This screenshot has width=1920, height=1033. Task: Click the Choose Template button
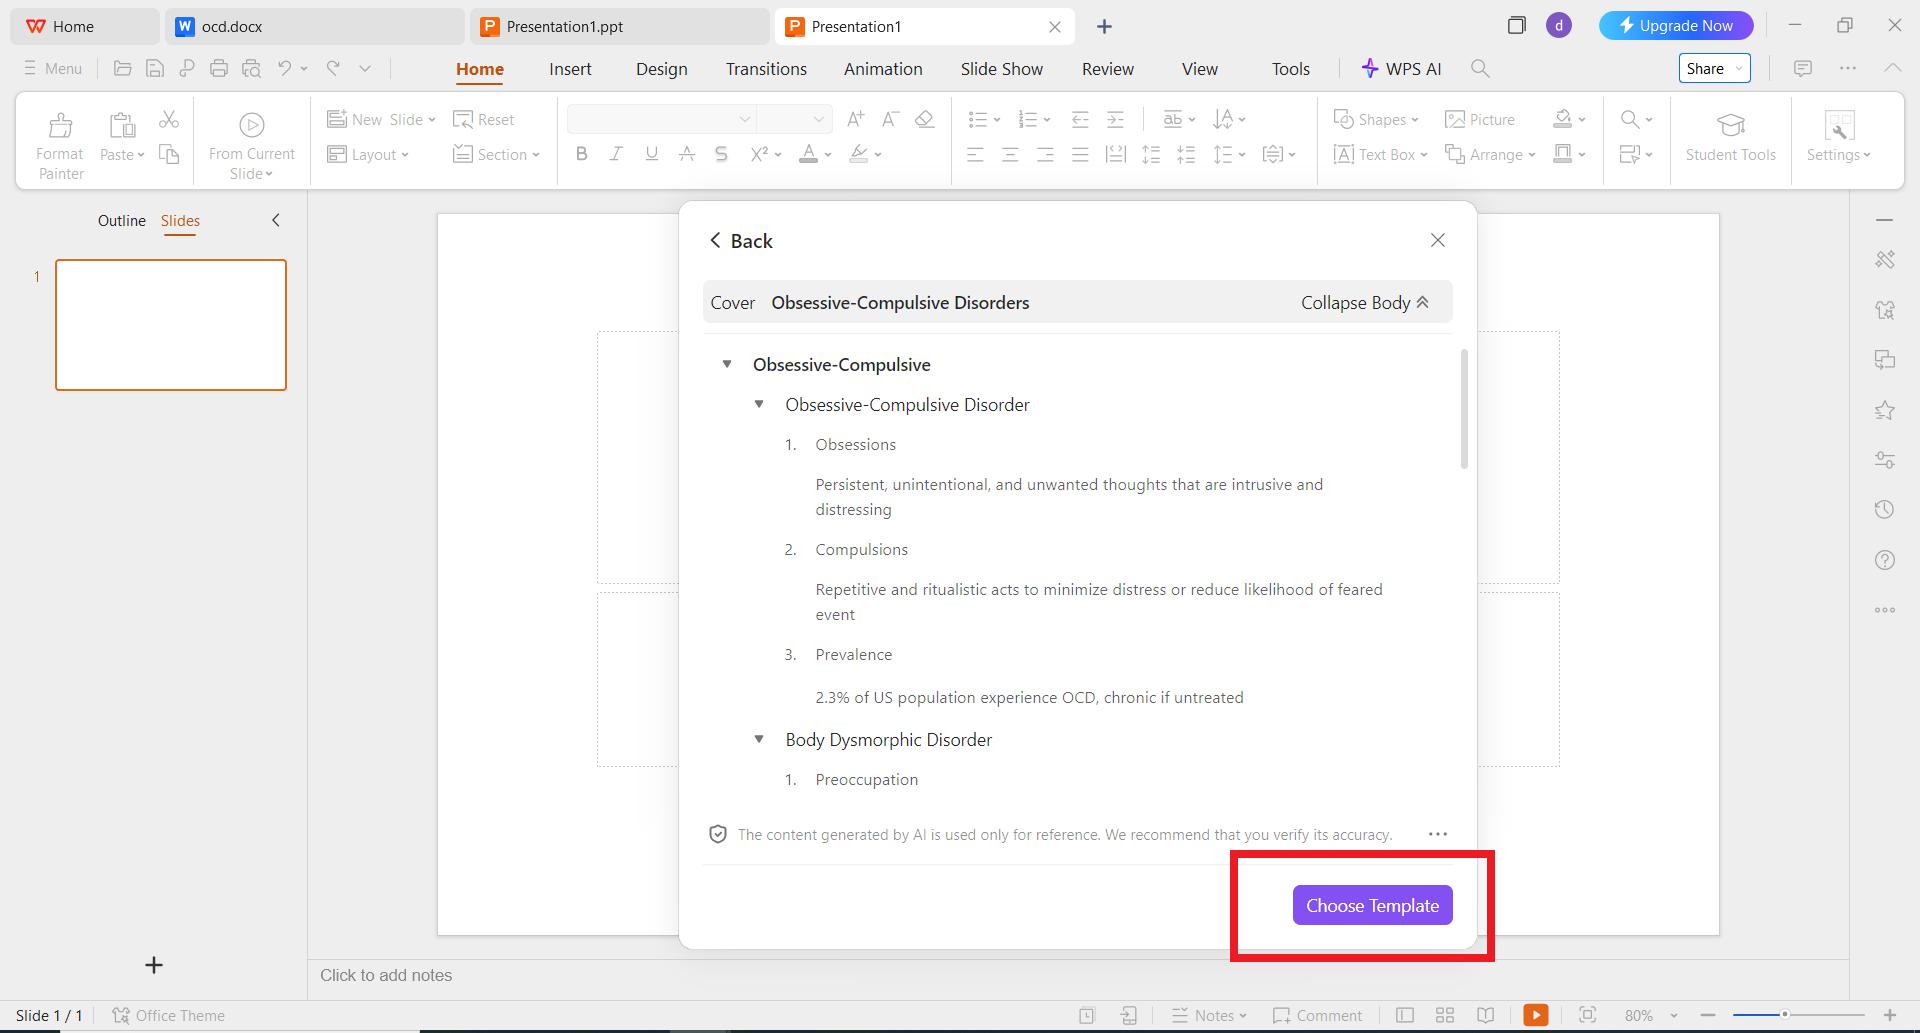[1372, 905]
